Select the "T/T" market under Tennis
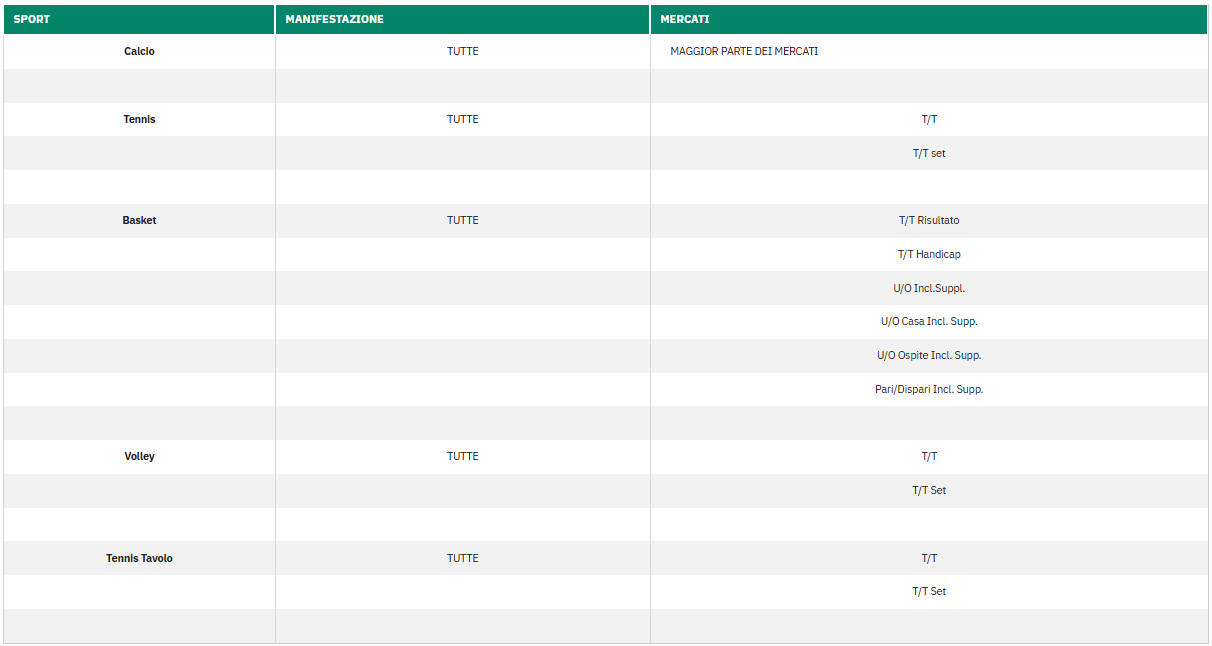This screenshot has width=1212, height=646. (929, 119)
